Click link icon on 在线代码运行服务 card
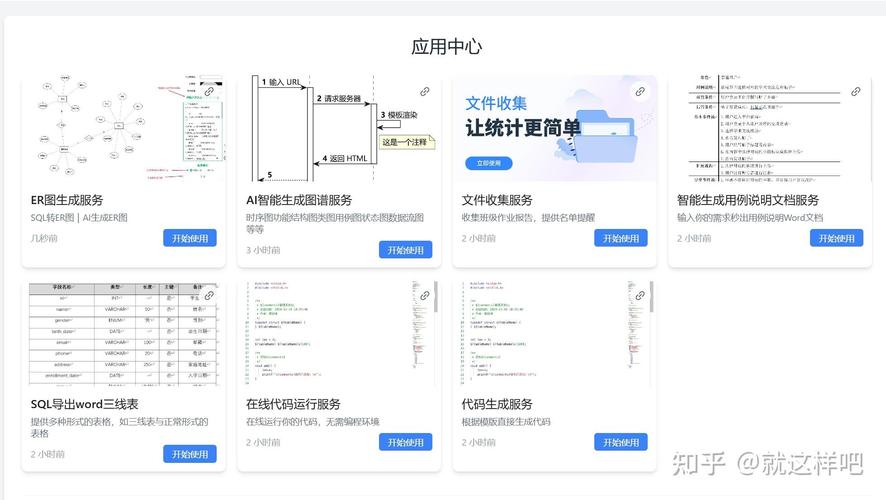Image resolution: width=886 pixels, height=500 pixels. 425,295
